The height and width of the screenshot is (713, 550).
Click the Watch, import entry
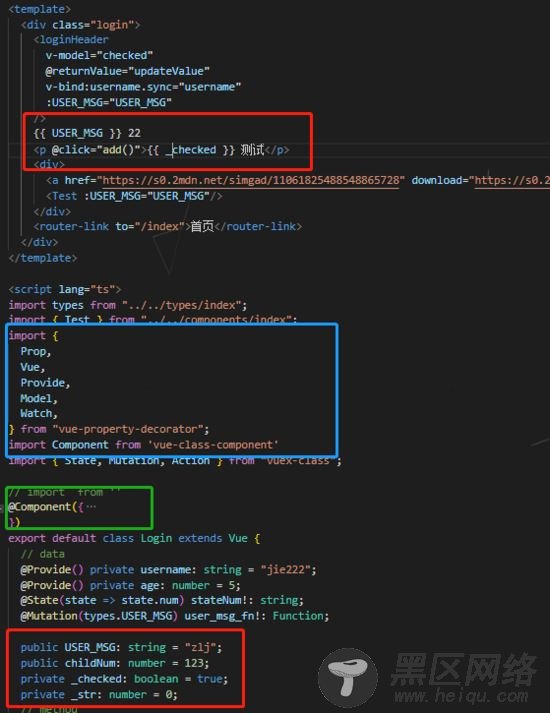(39, 413)
